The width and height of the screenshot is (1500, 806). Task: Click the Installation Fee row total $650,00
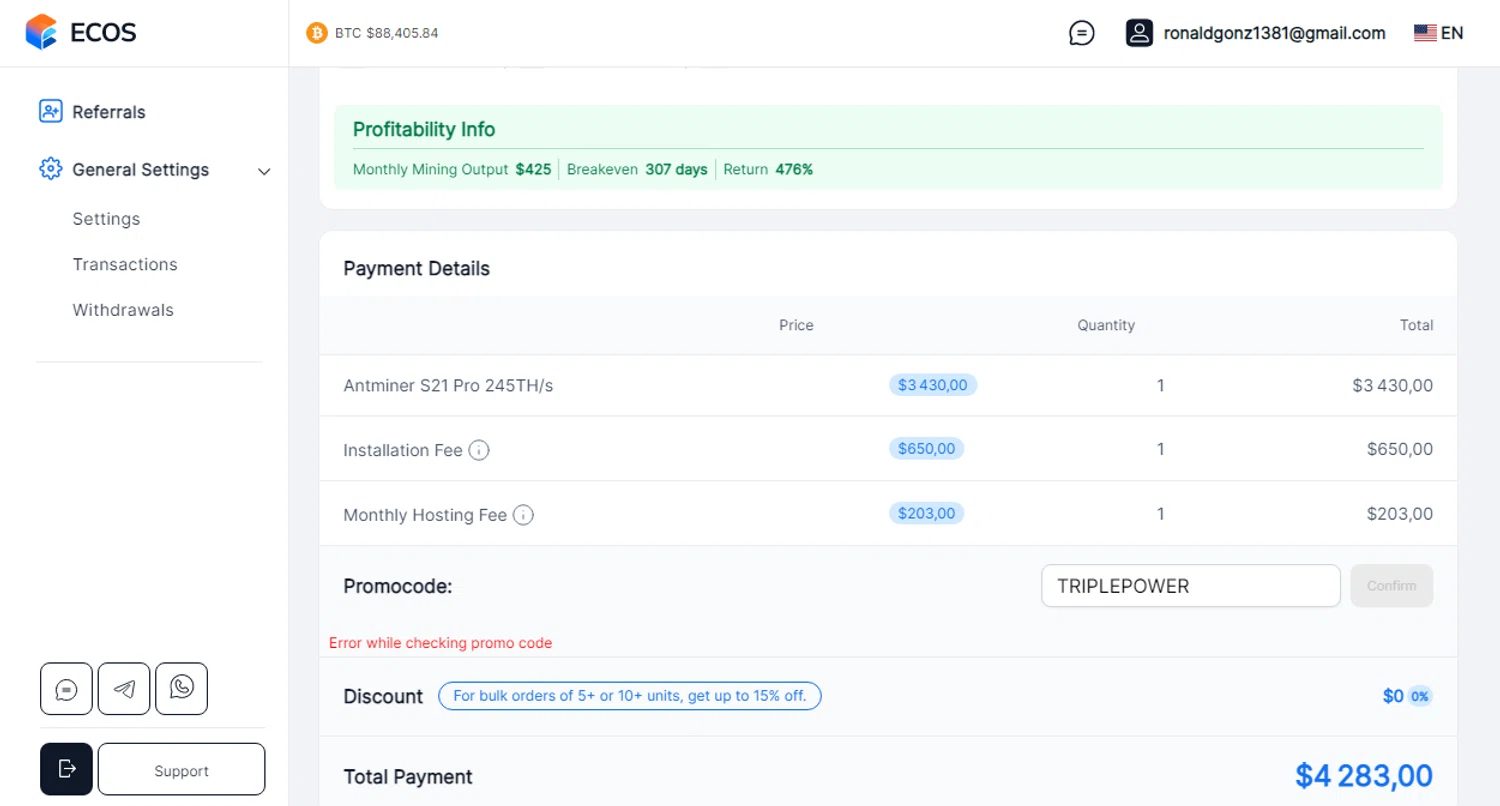click(x=1400, y=450)
